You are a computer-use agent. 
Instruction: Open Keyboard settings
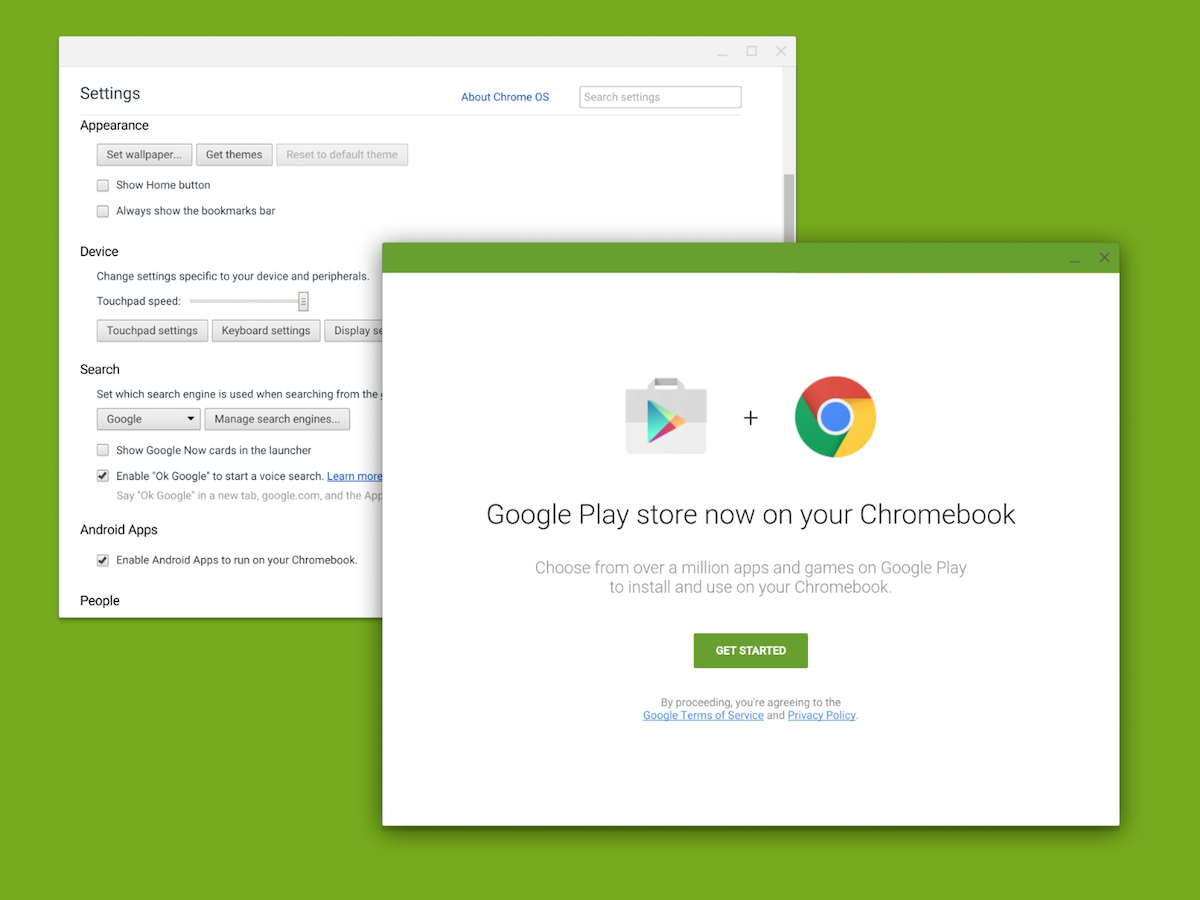[266, 331]
